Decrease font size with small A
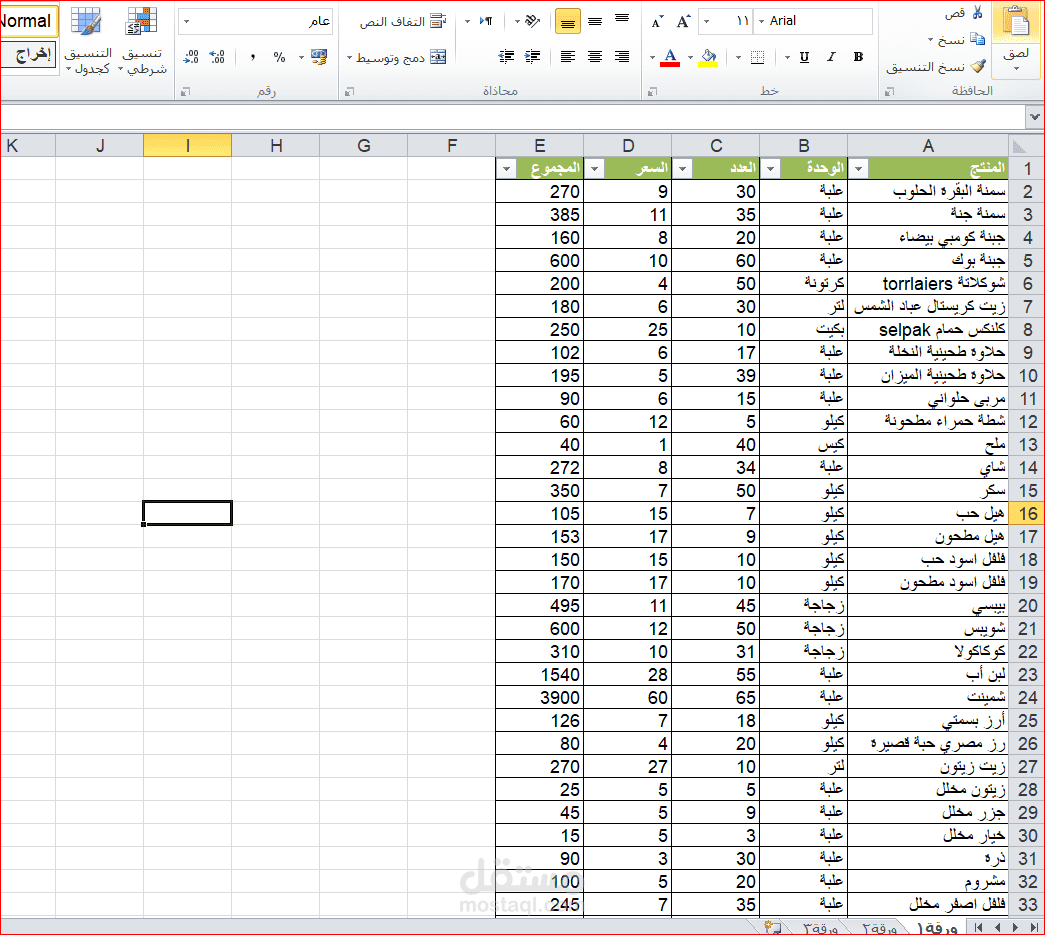This screenshot has width=1045, height=935. coord(657,22)
